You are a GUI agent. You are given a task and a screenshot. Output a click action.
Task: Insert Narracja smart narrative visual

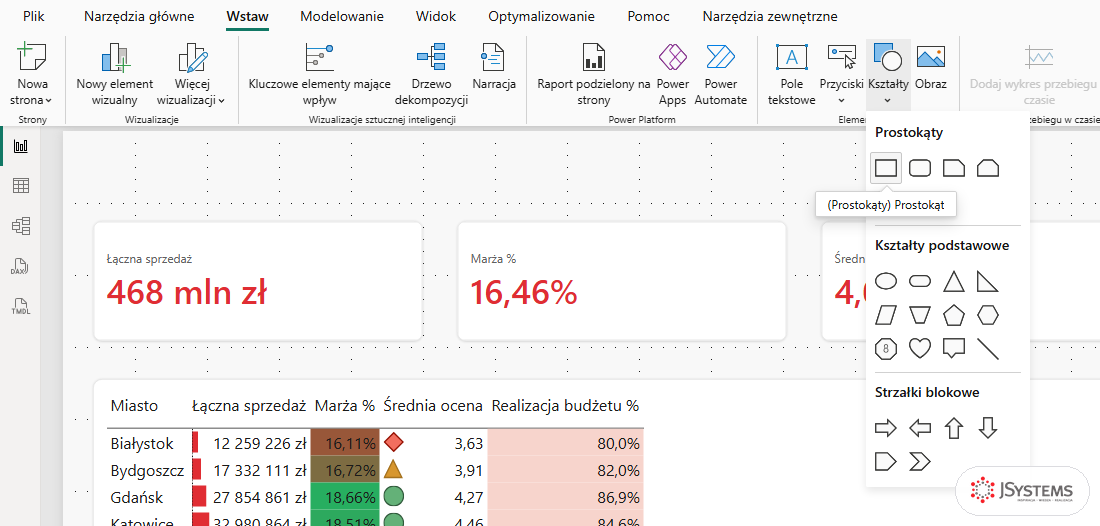click(494, 67)
